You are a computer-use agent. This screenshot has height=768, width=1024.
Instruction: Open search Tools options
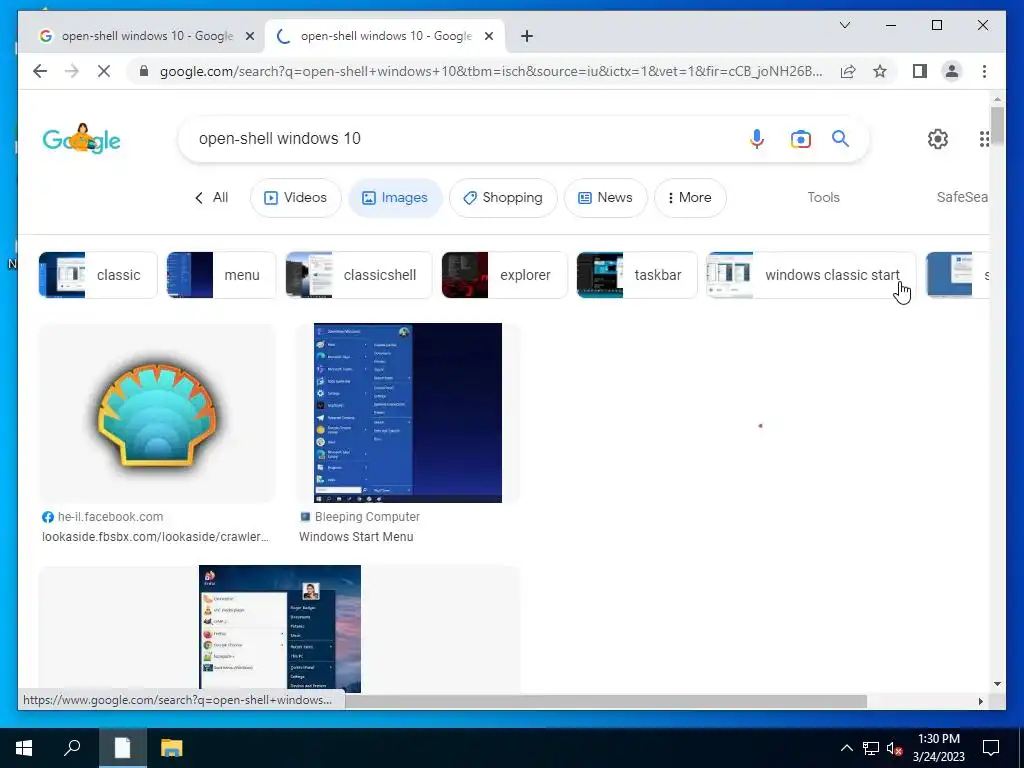pyautogui.click(x=824, y=197)
